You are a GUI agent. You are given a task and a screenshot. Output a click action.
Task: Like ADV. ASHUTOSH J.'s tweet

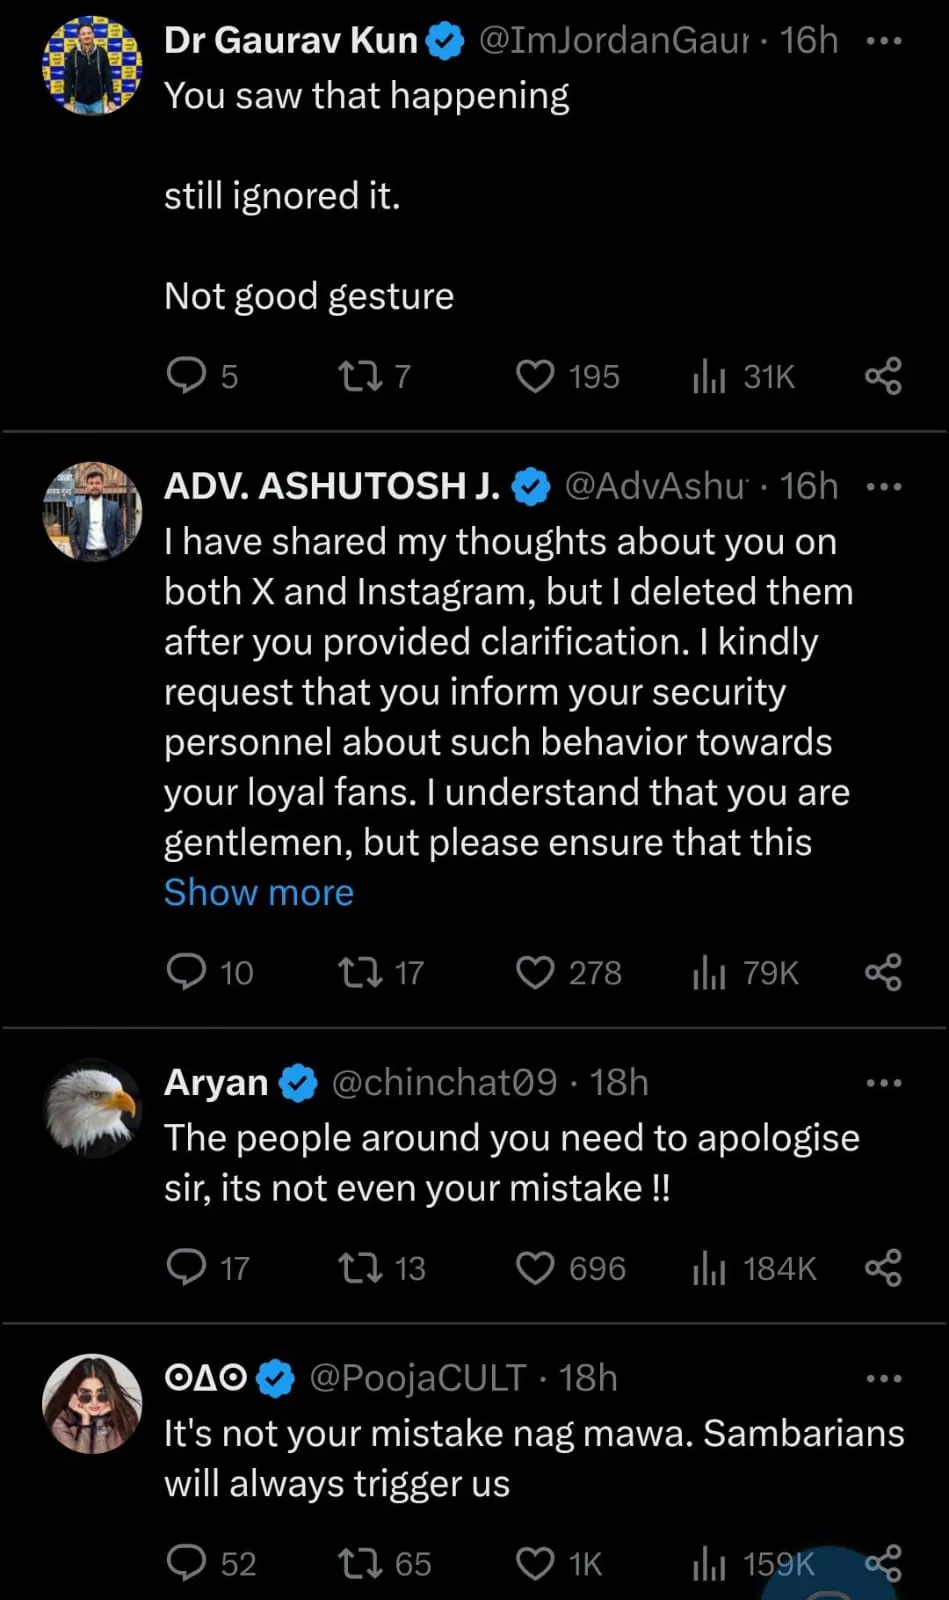(x=535, y=972)
